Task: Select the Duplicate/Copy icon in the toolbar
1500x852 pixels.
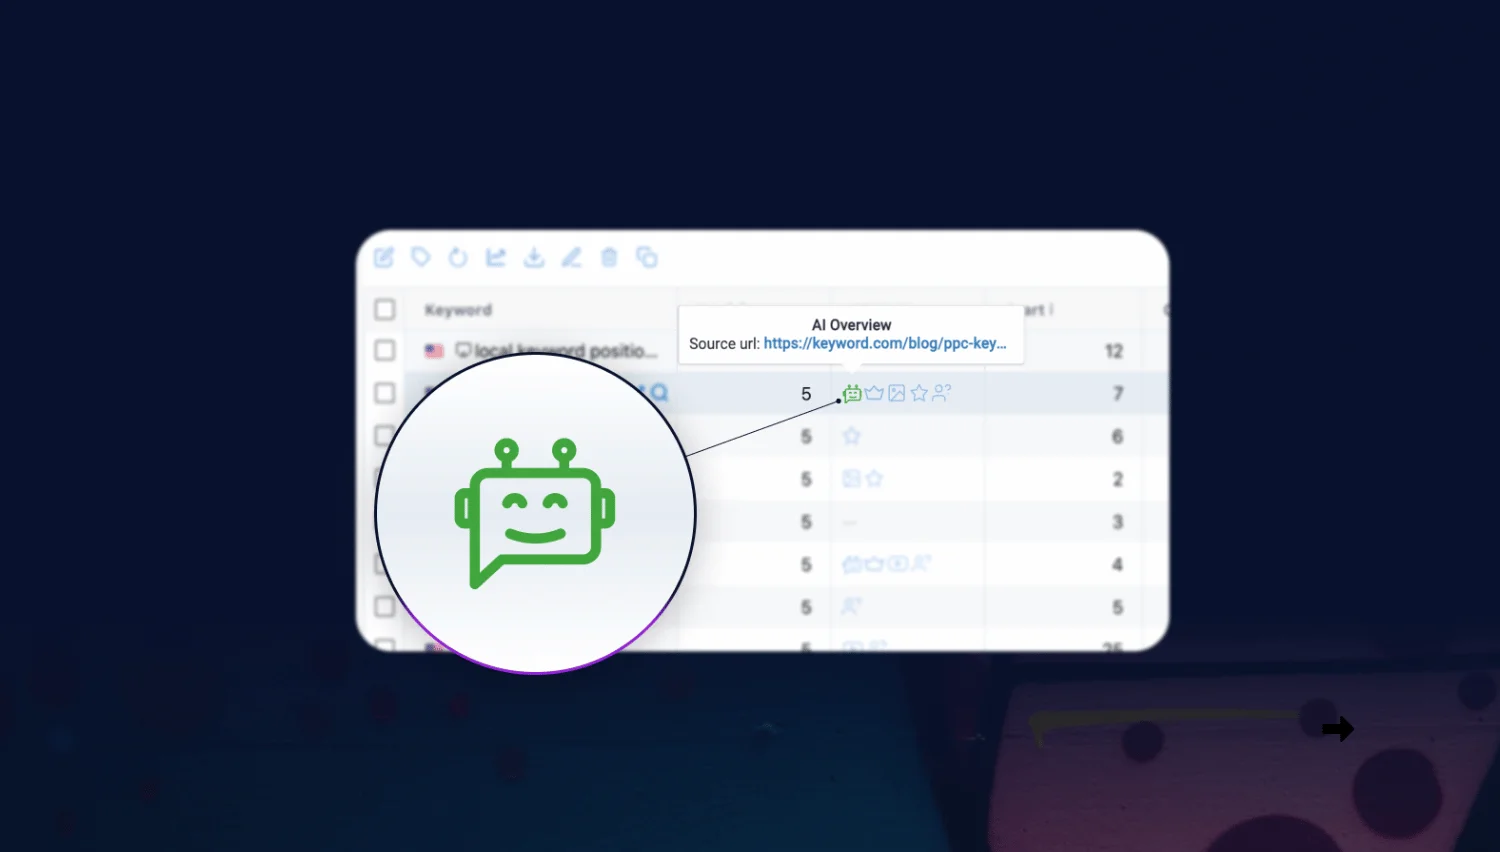Action: pos(647,257)
